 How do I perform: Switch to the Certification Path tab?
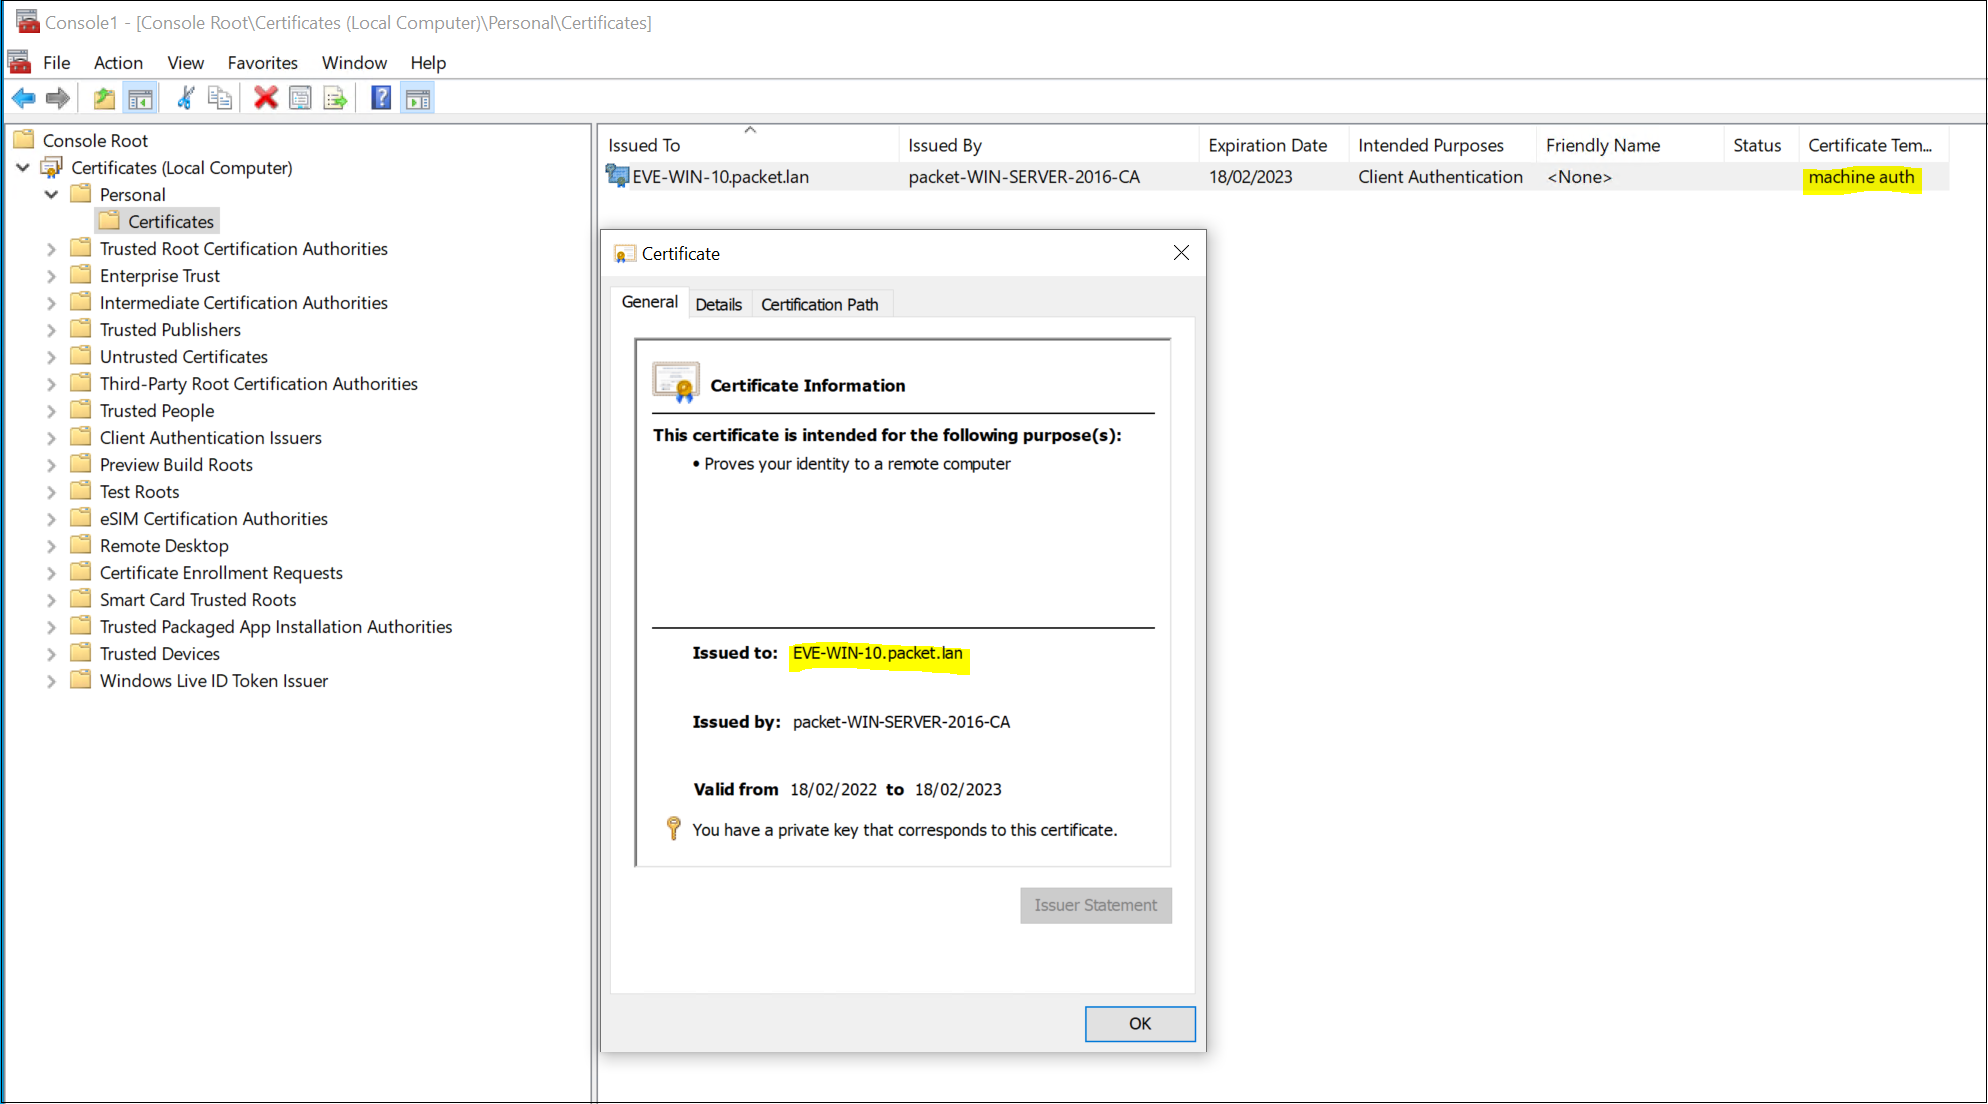coord(821,303)
